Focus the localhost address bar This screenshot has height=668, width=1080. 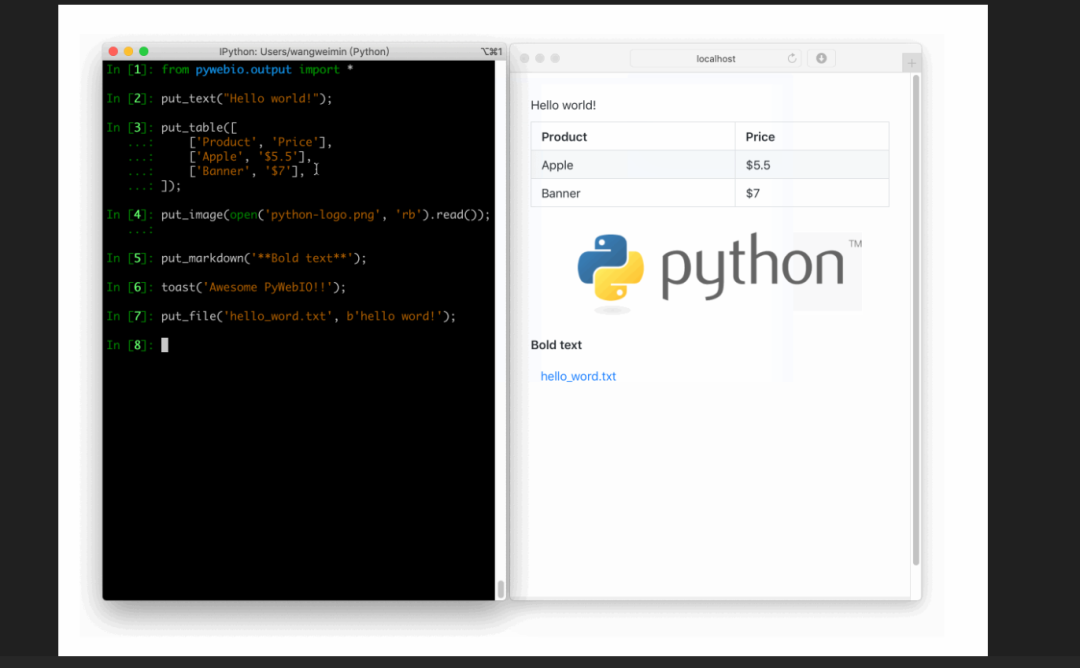point(715,59)
